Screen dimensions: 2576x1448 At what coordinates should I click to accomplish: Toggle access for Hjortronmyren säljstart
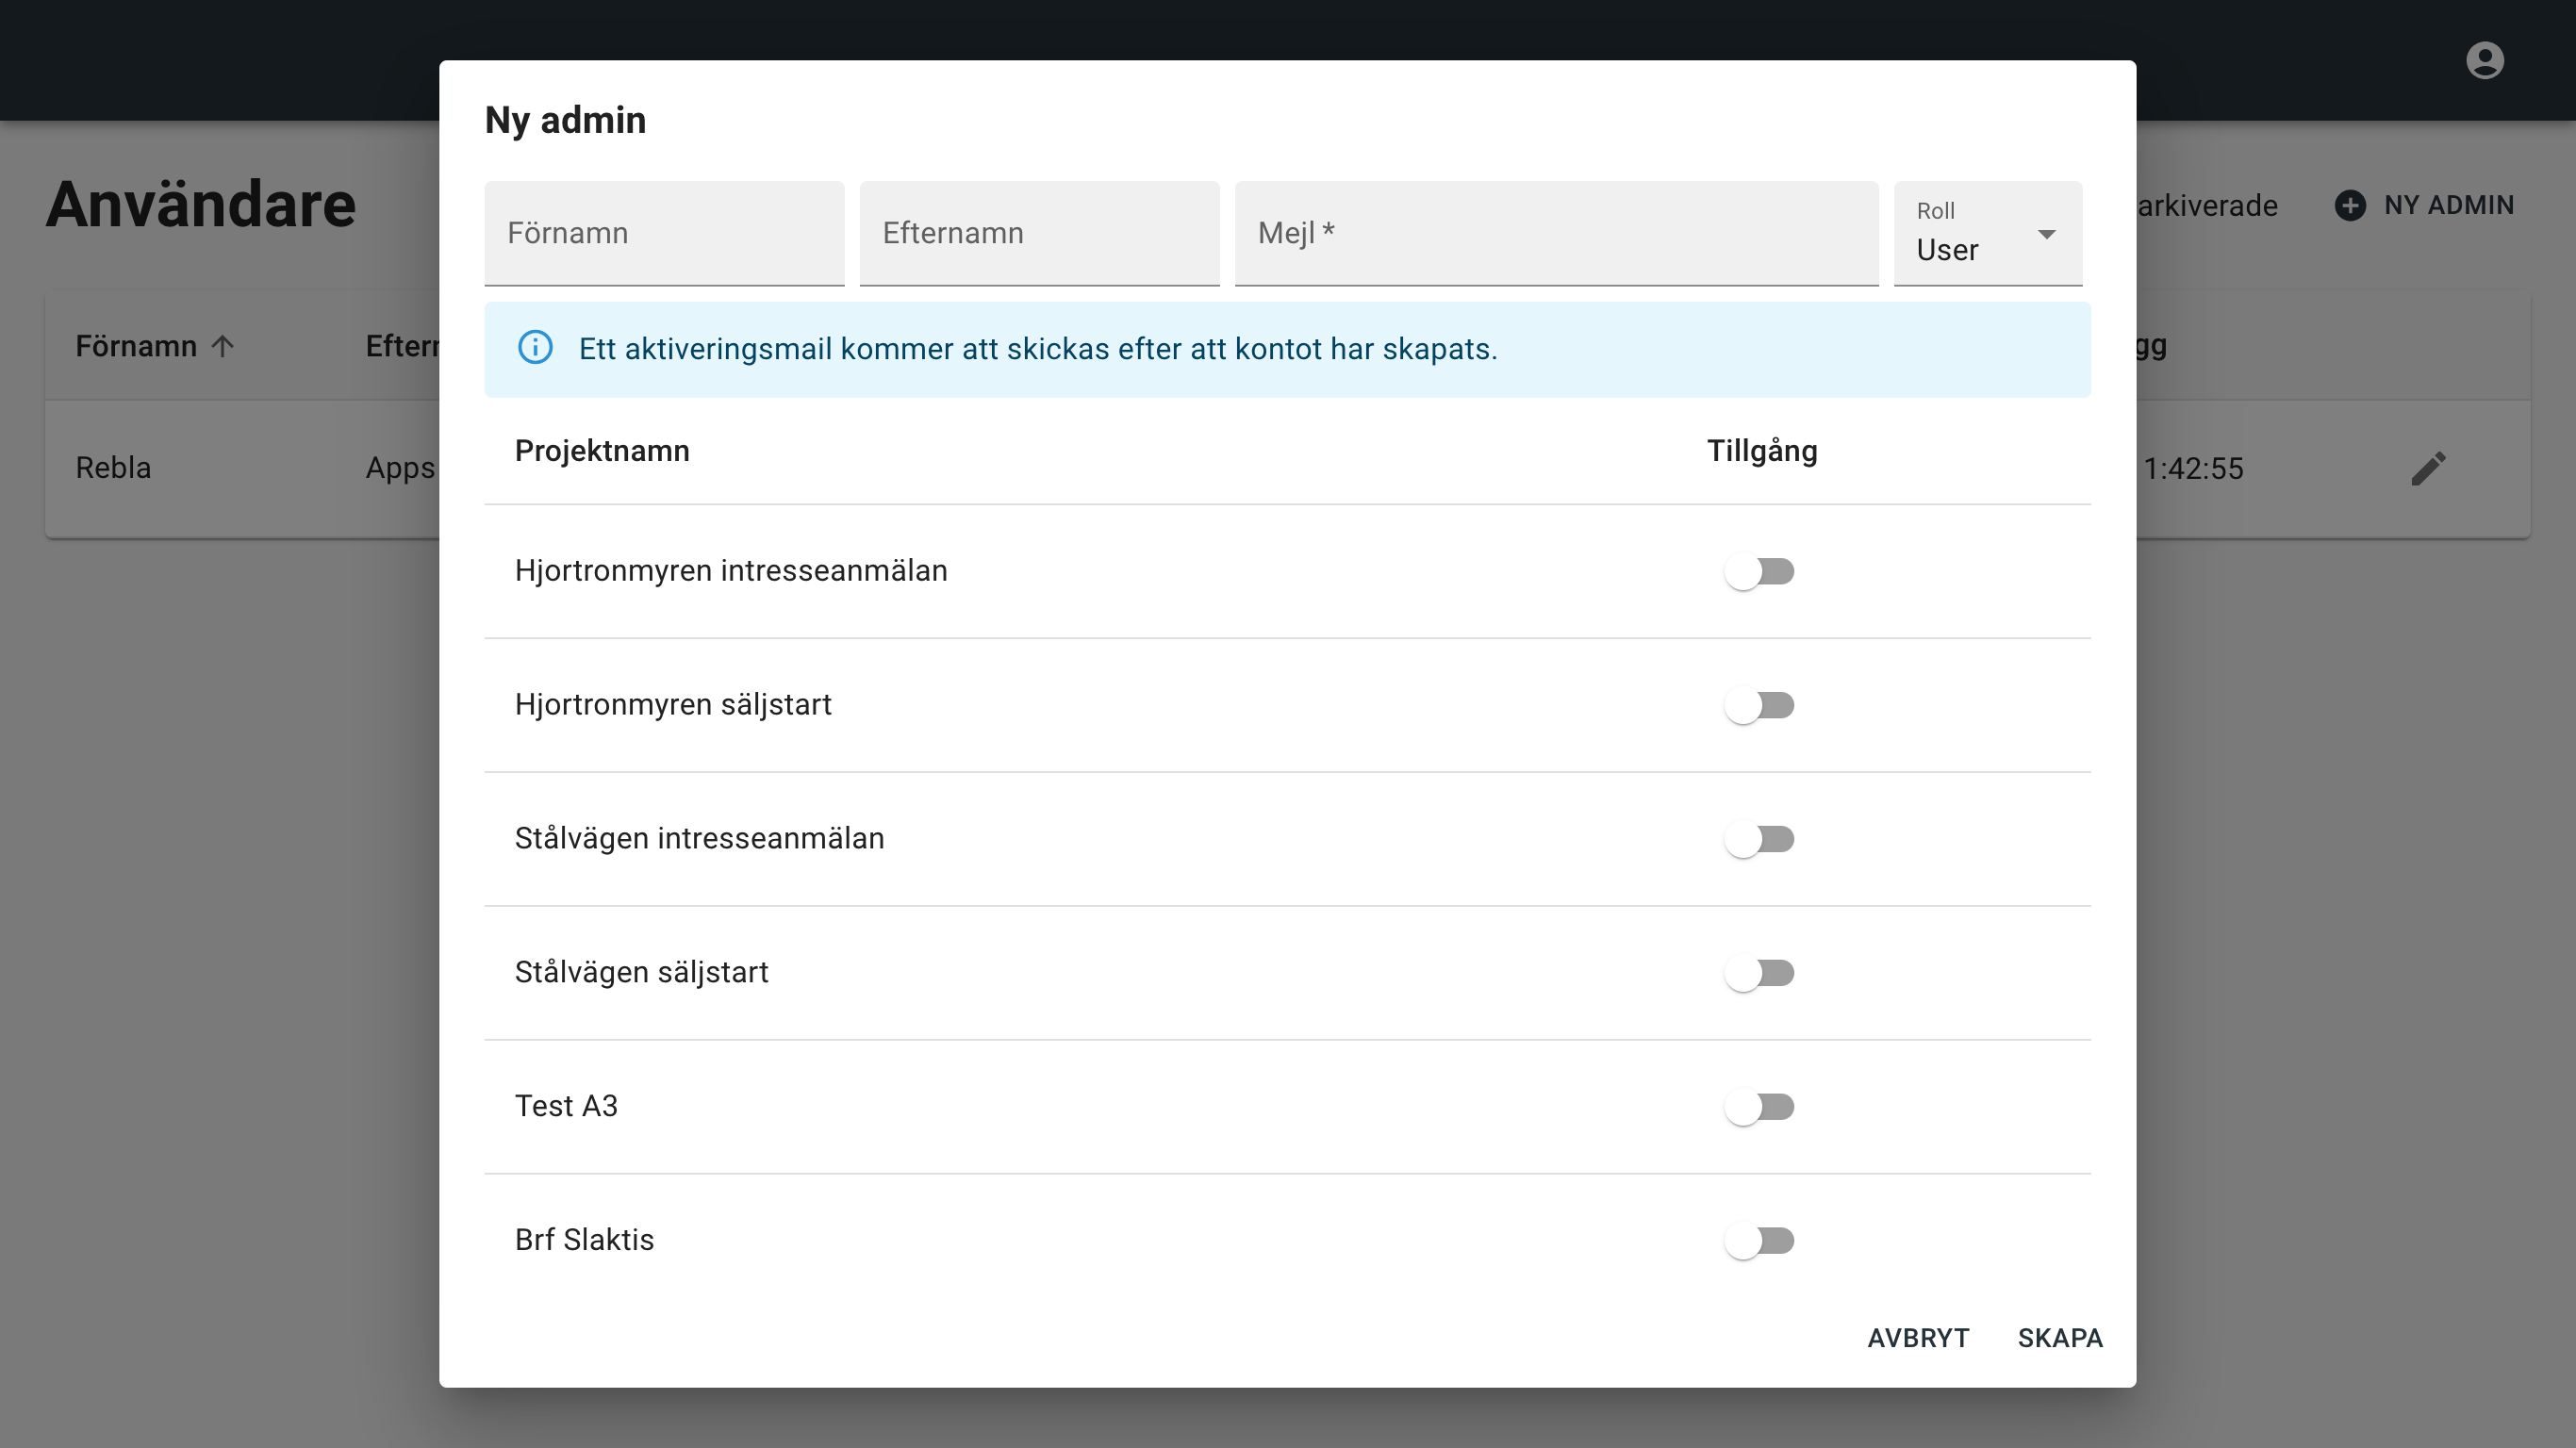[1759, 706]
